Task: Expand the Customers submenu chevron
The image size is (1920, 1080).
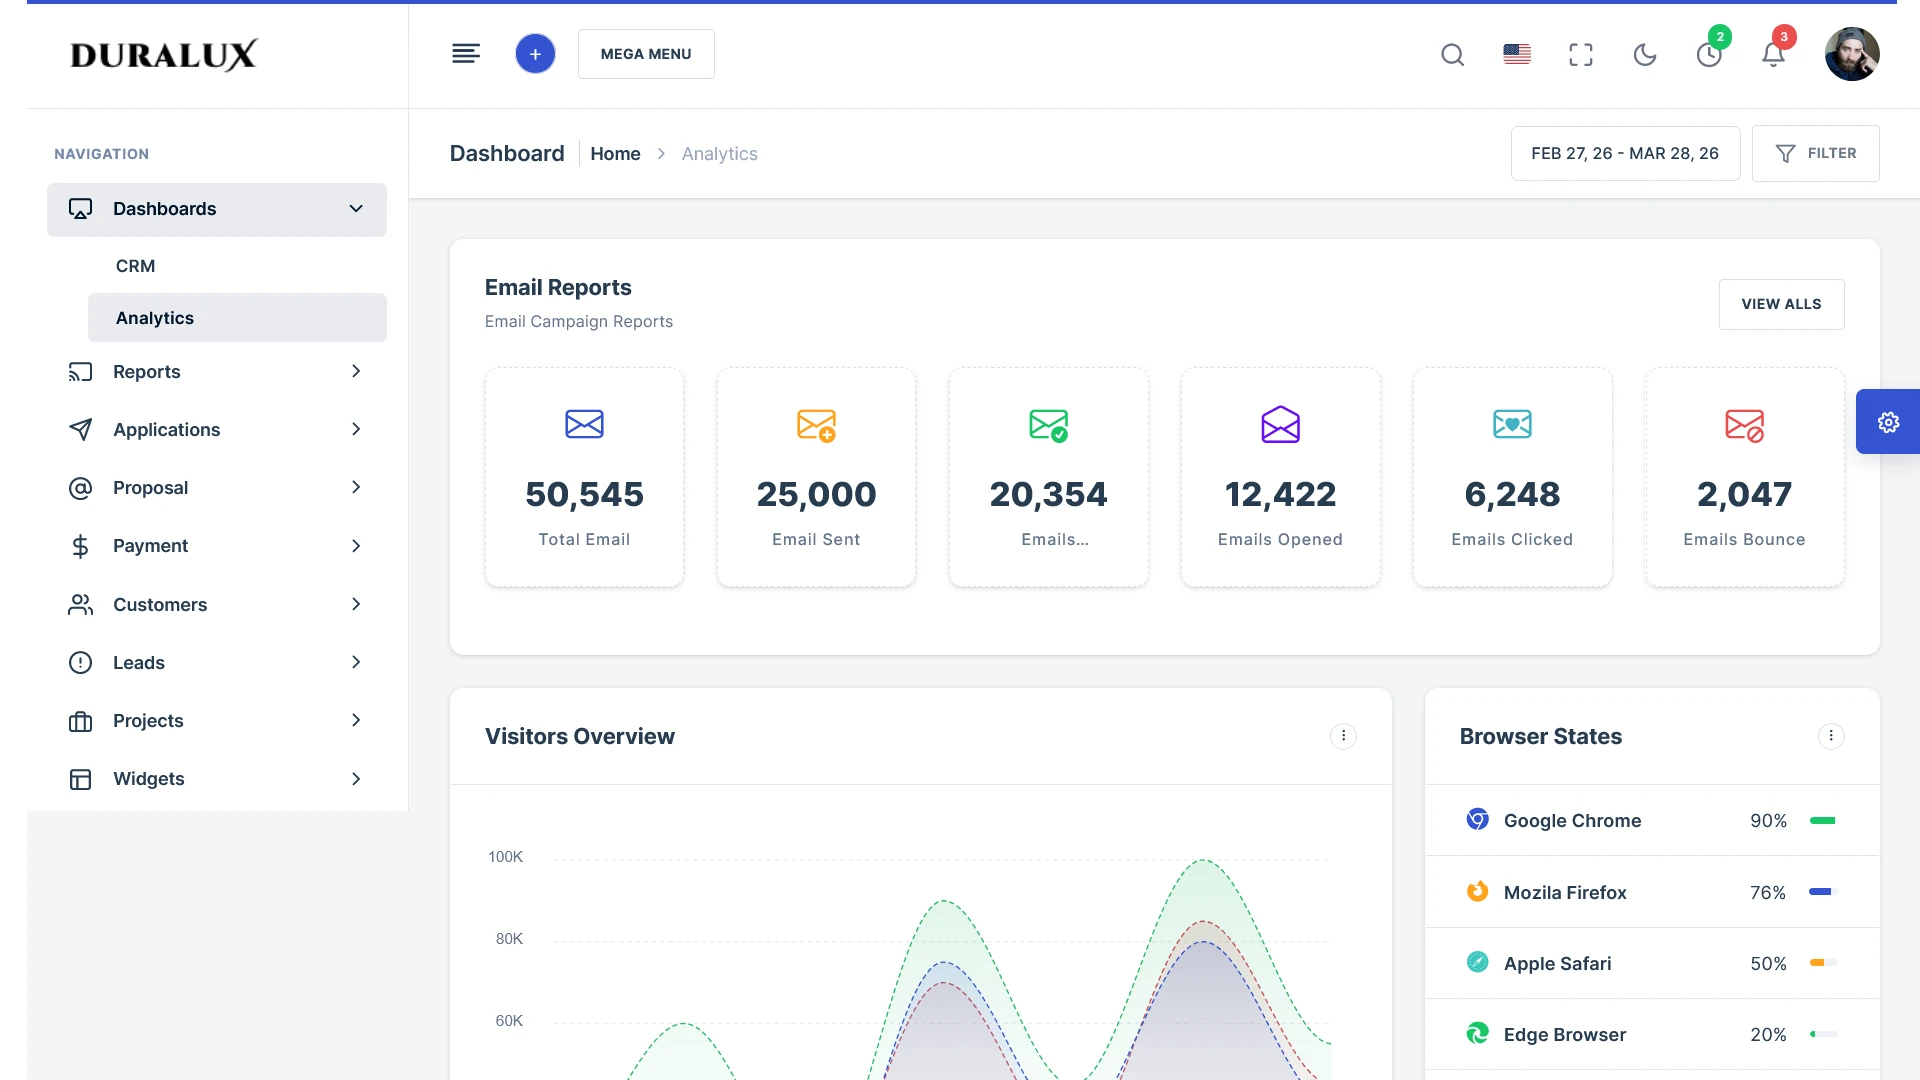Action: click(356, 604)
